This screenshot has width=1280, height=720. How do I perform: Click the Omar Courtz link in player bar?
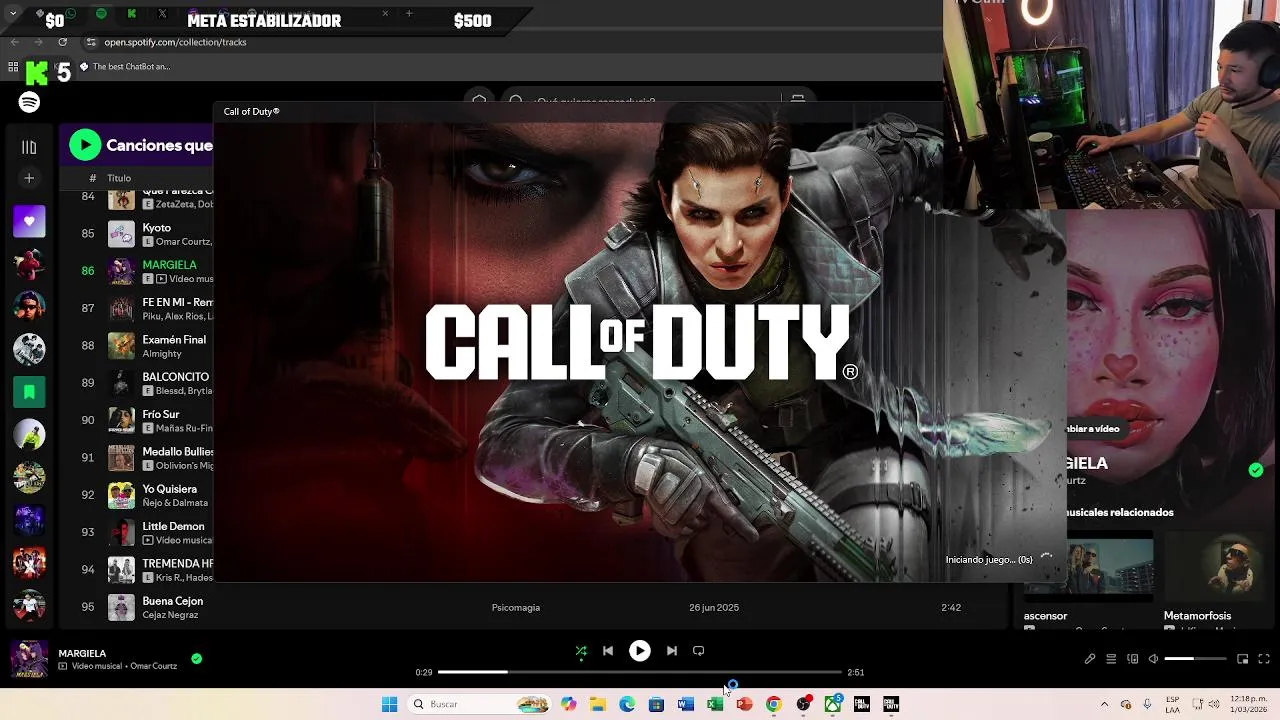pyautogui.click(x=153, y=666)
